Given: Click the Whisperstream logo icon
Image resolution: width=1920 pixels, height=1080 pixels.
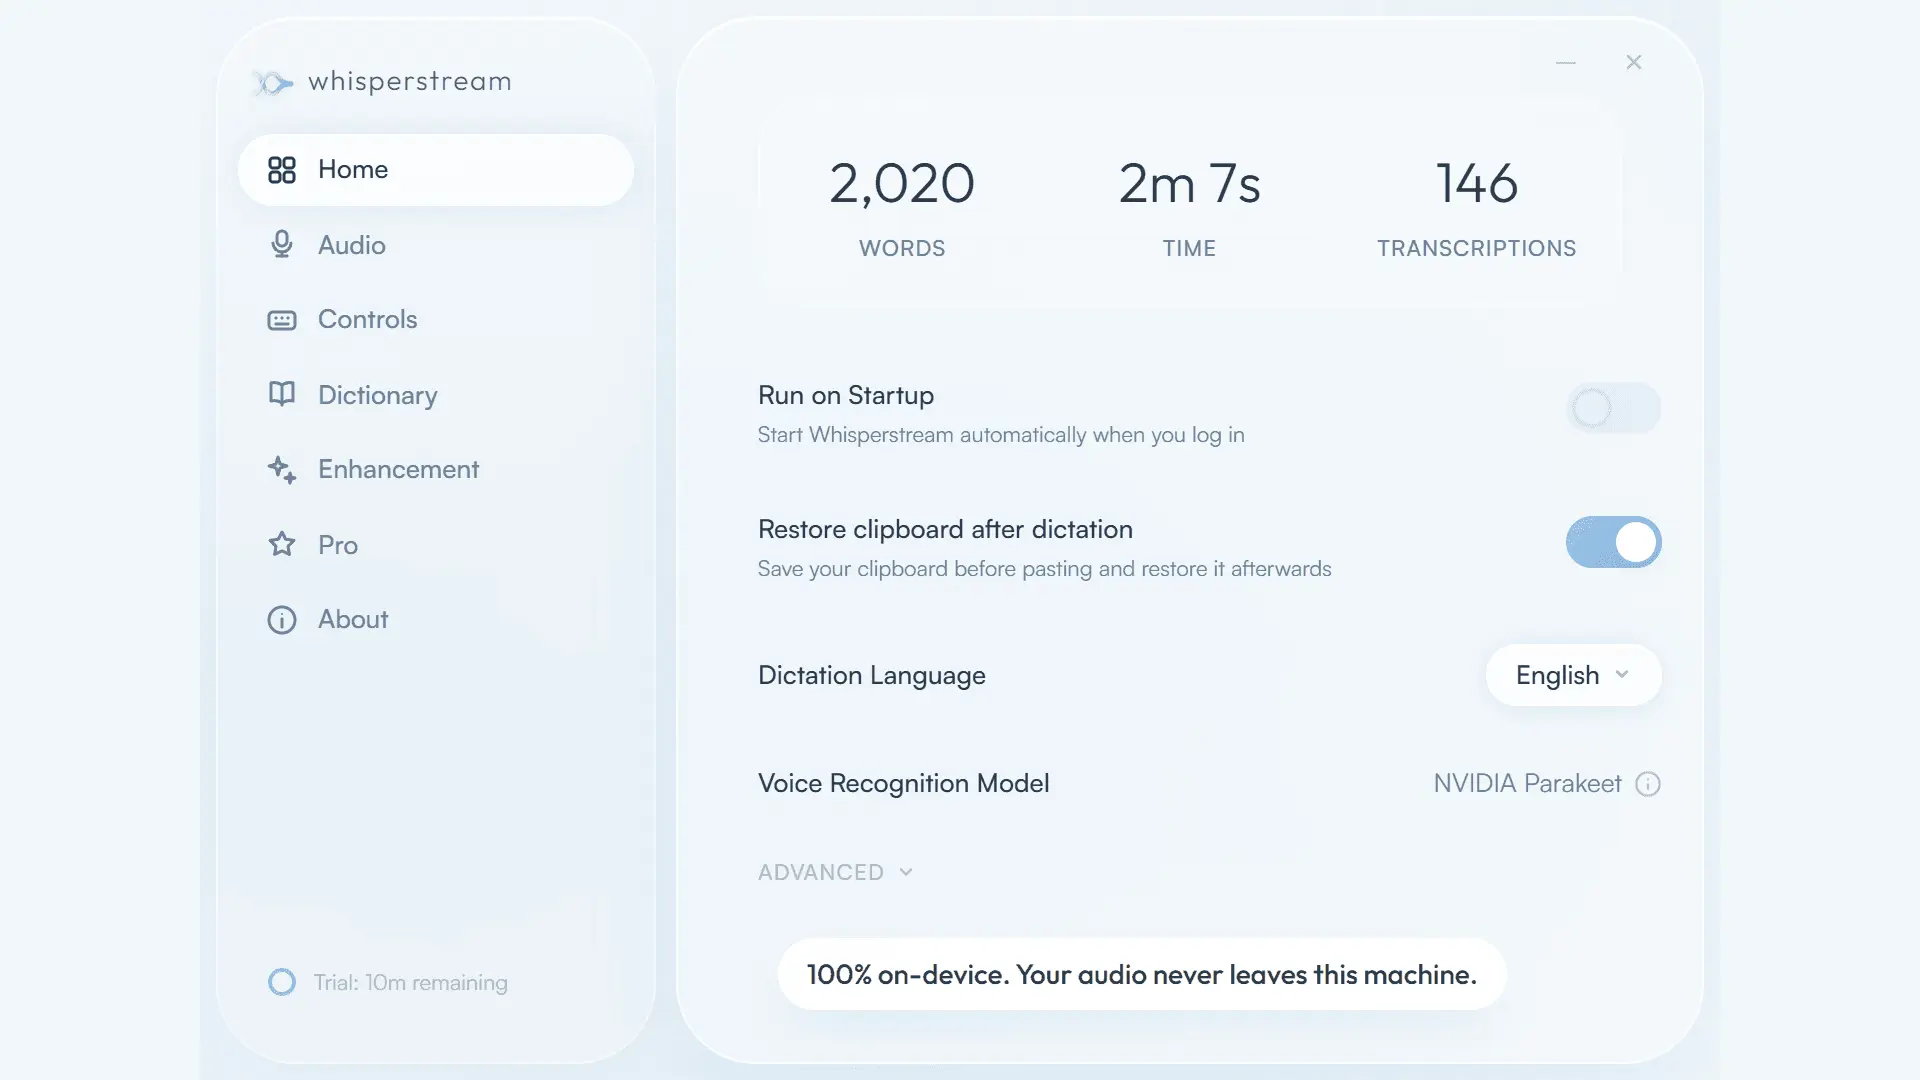Looking at the screenshot, I should pyautogui.click(x=272, y=82).
